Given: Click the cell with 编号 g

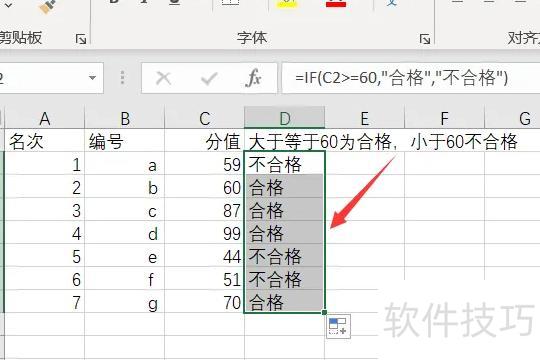Looking at the screenshot, I should [125, 301].
